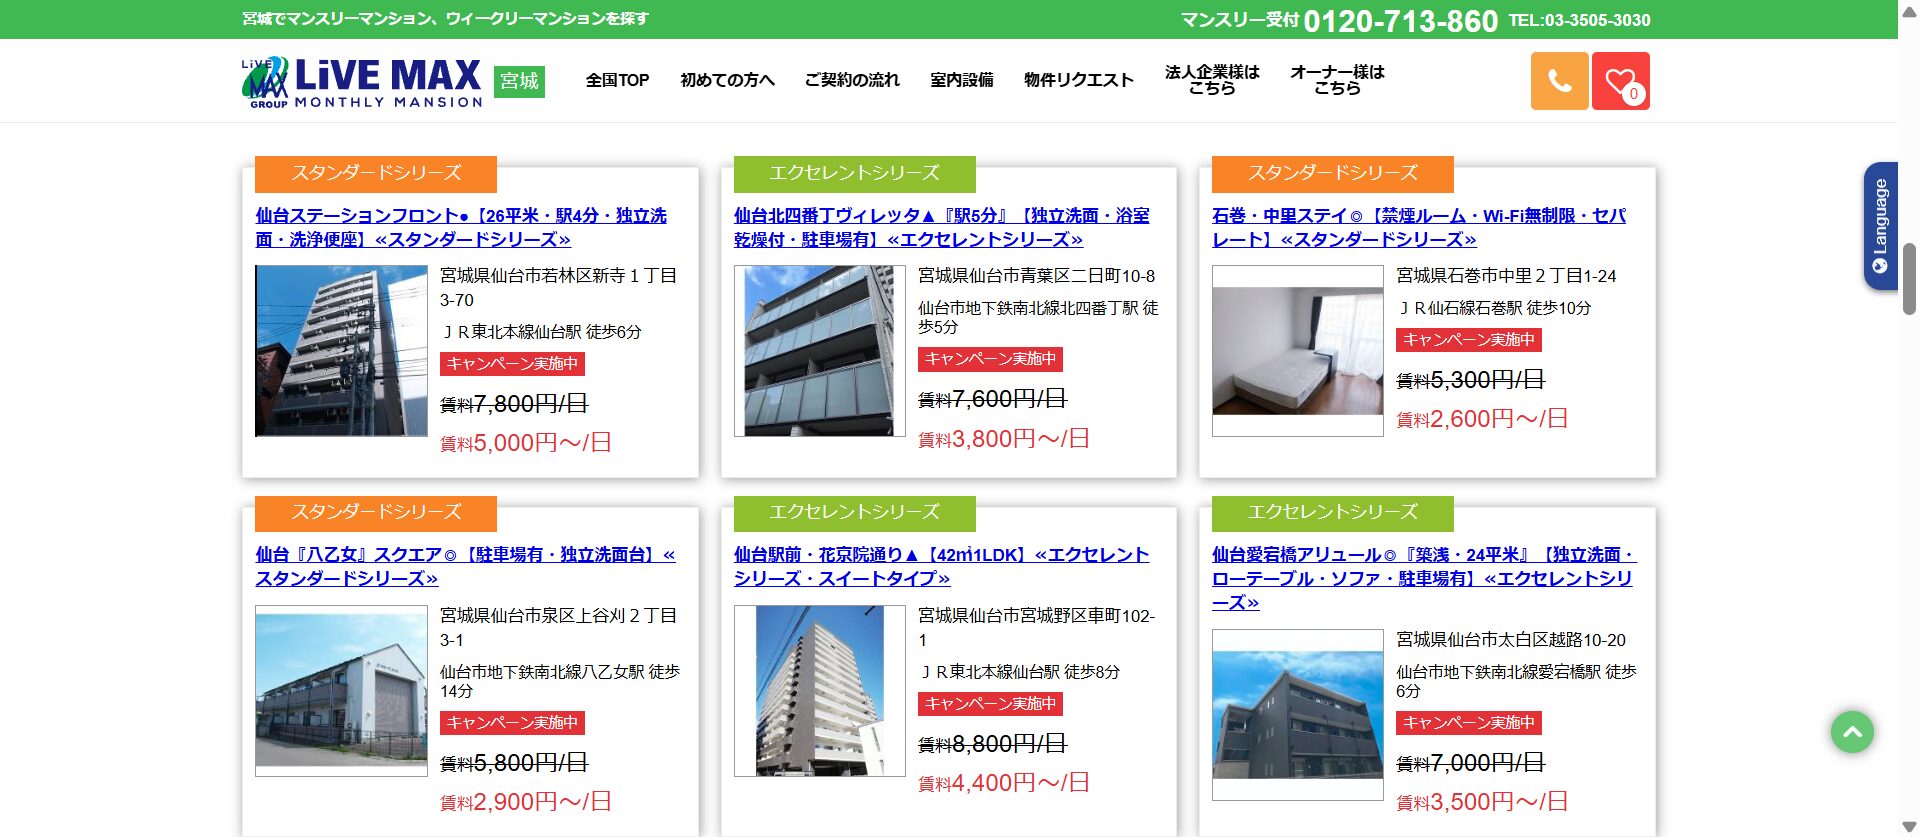Open the 全国TOP menu item
This screenshot has width=1920, height=837.
tap(617, 80)
